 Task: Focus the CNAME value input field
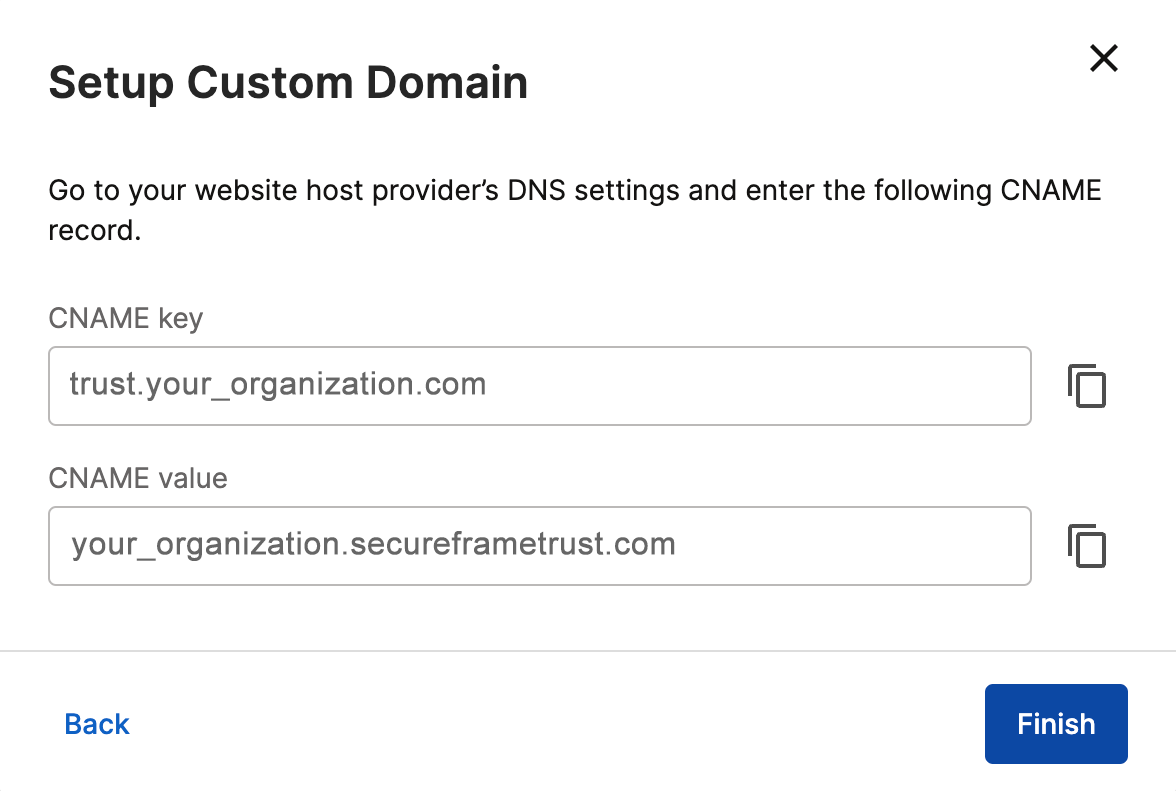coord(540,546)
